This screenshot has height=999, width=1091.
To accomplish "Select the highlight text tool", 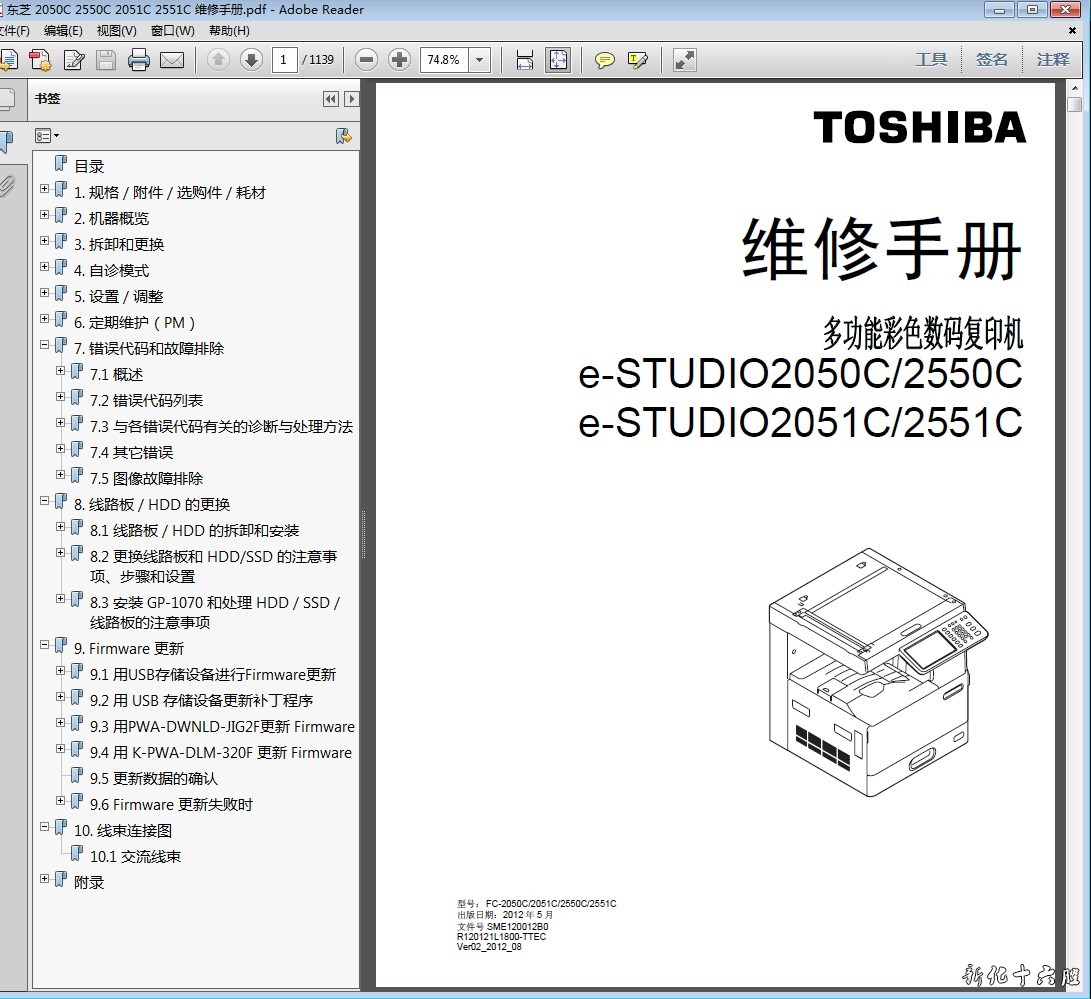I will tap(637, 60).
